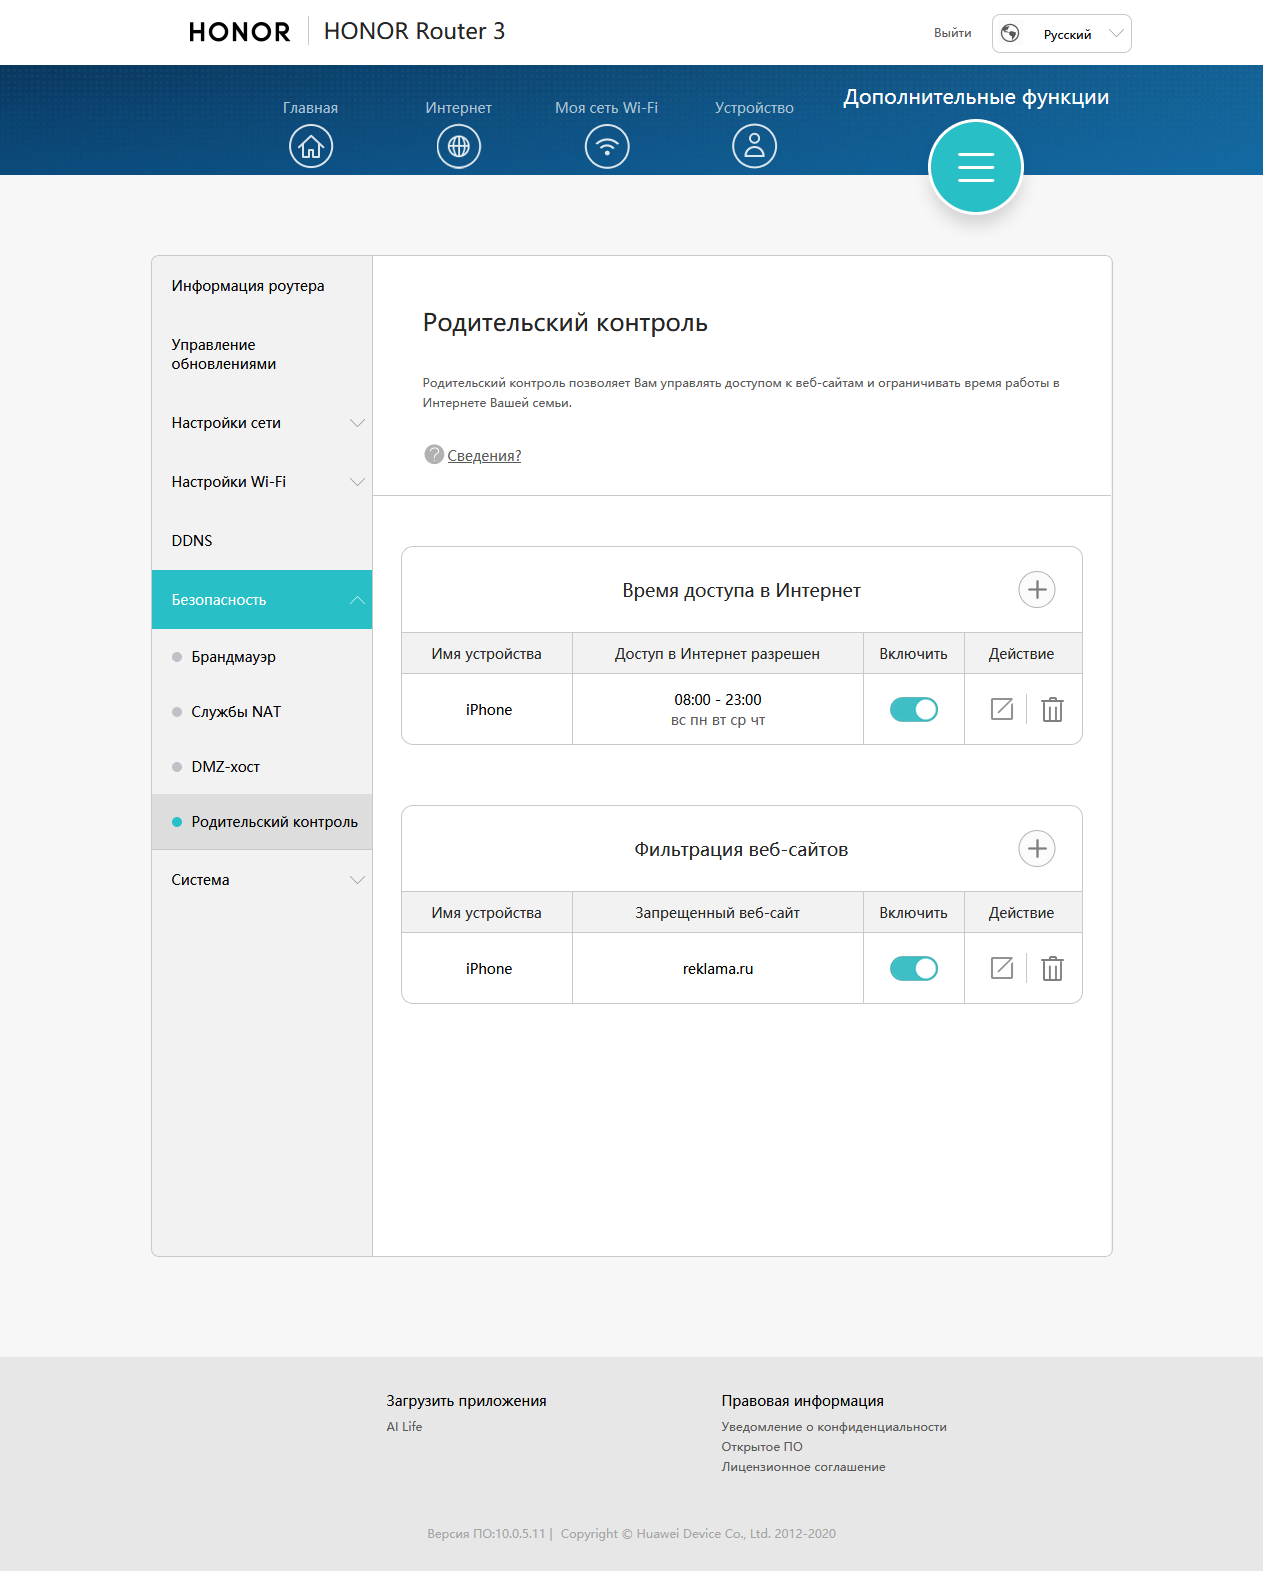This screenshot has width=1263, height=1571.
Task: Edit iPhone Internet access time rule
Action: click(1002, 709)
